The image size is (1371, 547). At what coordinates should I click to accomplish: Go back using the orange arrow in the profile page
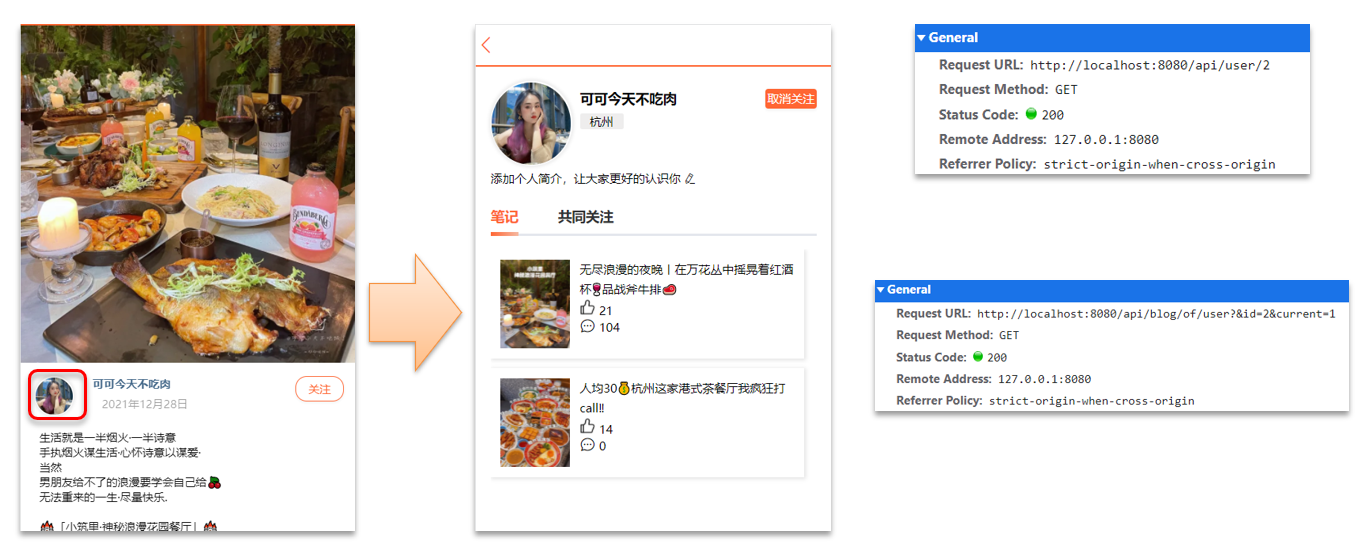point(486,45)
